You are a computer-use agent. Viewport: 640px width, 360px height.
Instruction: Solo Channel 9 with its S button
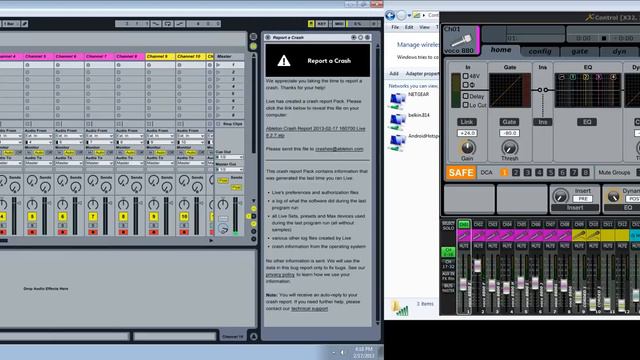coord(153,225)
